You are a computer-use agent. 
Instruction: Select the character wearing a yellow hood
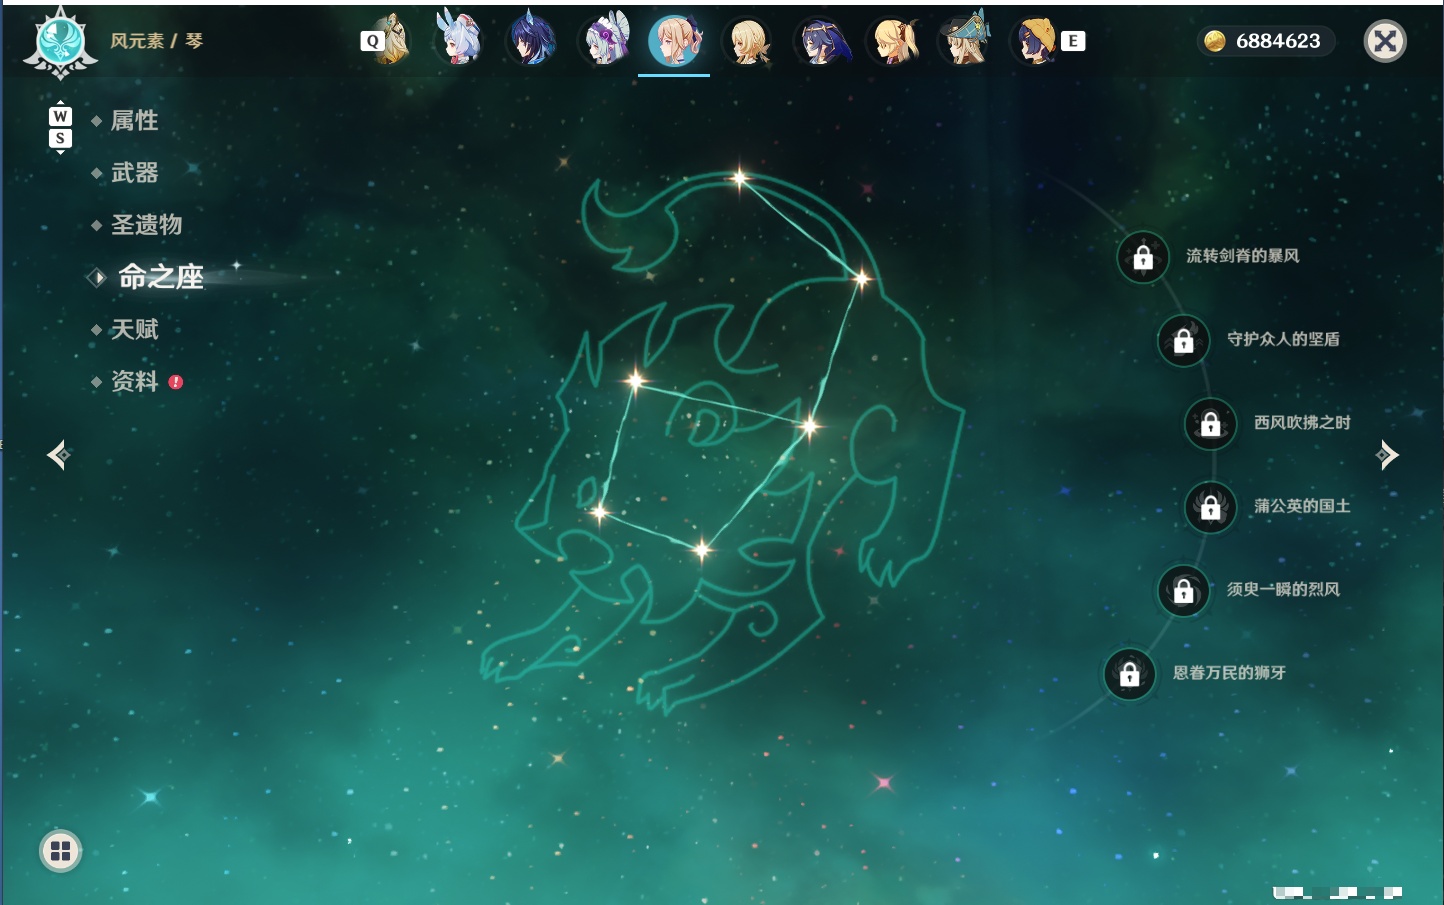coord(1038,41)
